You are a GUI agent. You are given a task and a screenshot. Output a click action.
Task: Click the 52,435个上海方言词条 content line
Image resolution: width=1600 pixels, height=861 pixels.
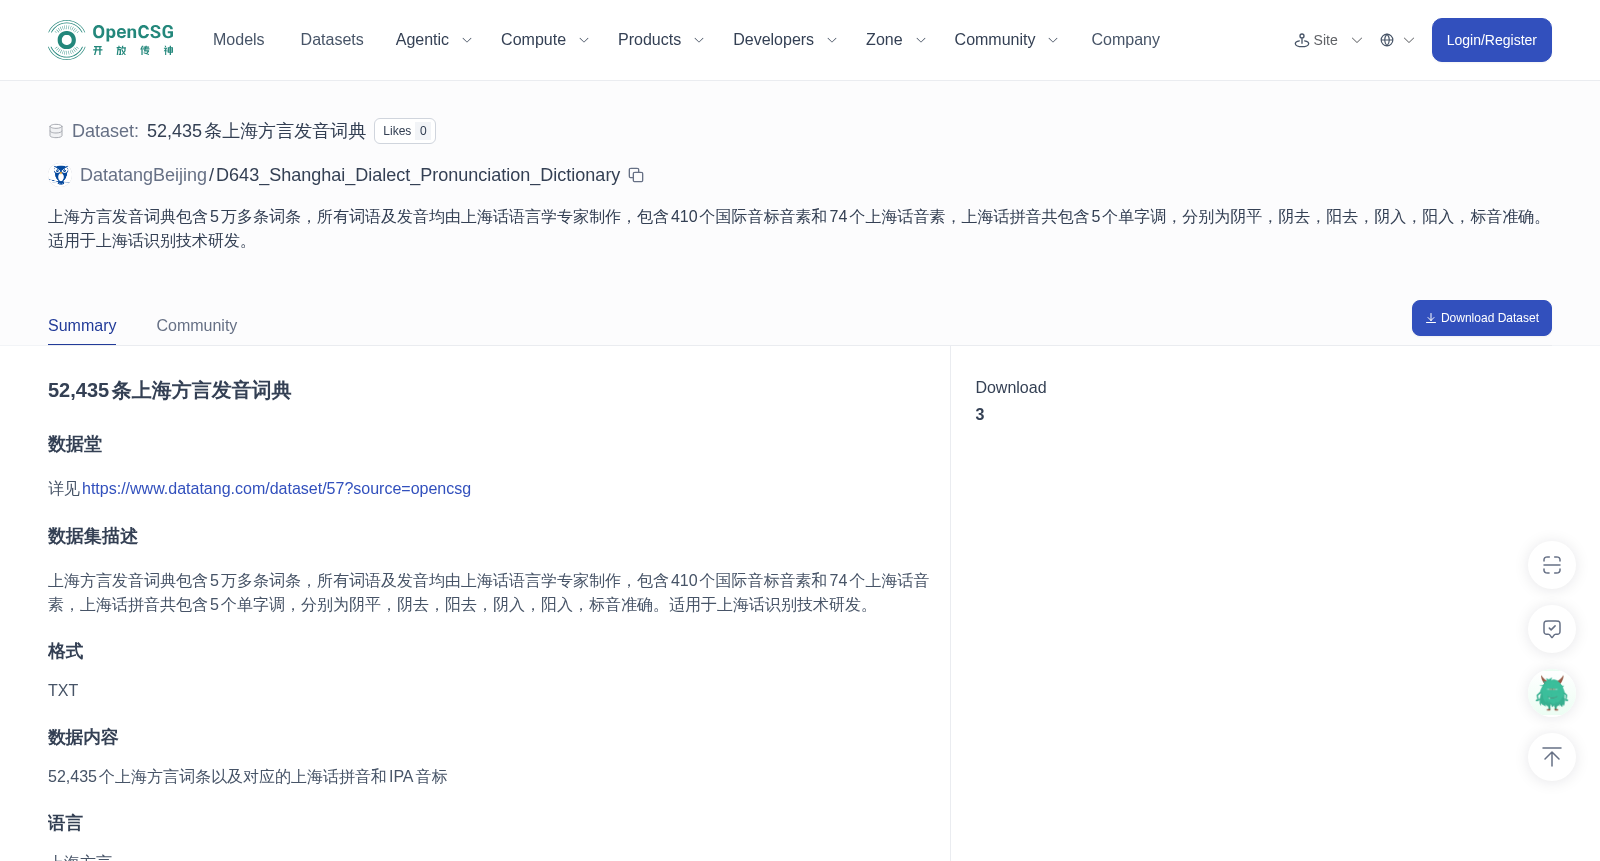tap(248, 777)
